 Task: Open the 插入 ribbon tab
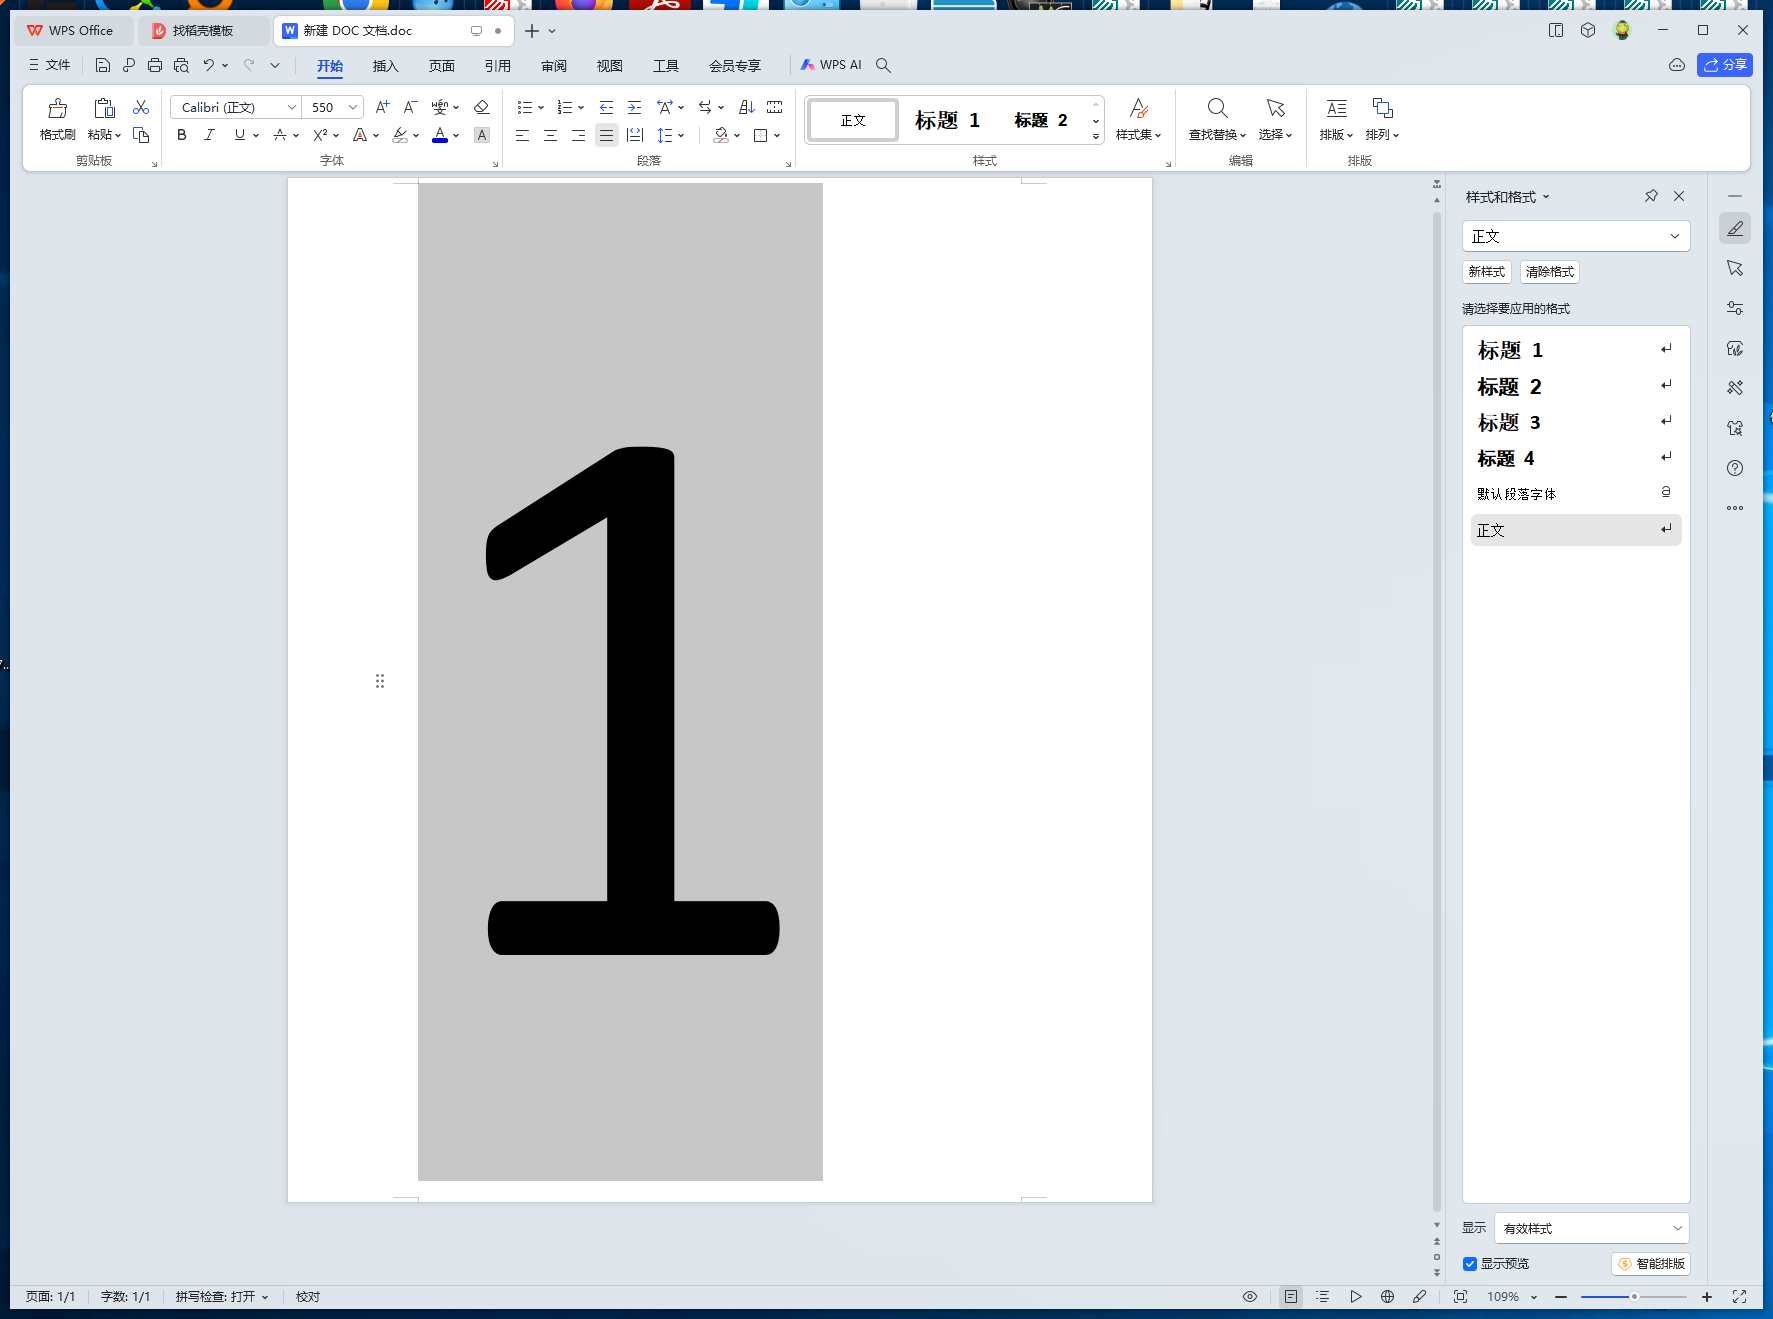coord(385,65)
